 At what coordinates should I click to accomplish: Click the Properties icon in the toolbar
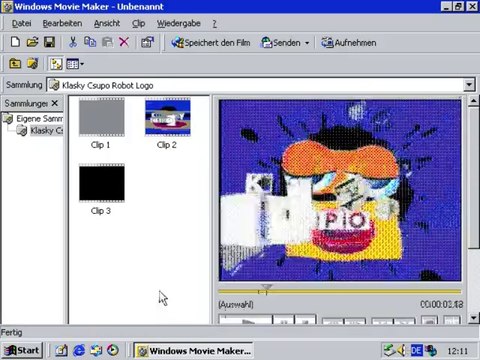[x=147, y=42]
